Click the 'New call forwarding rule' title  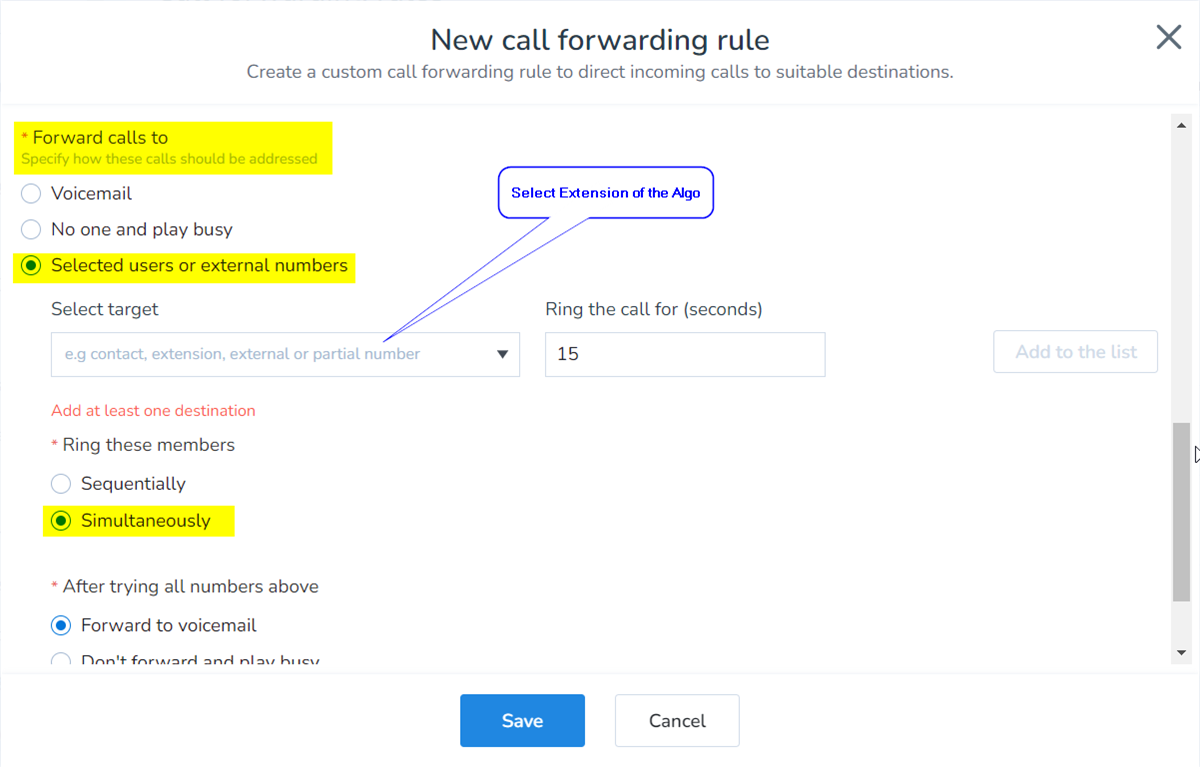600,40
